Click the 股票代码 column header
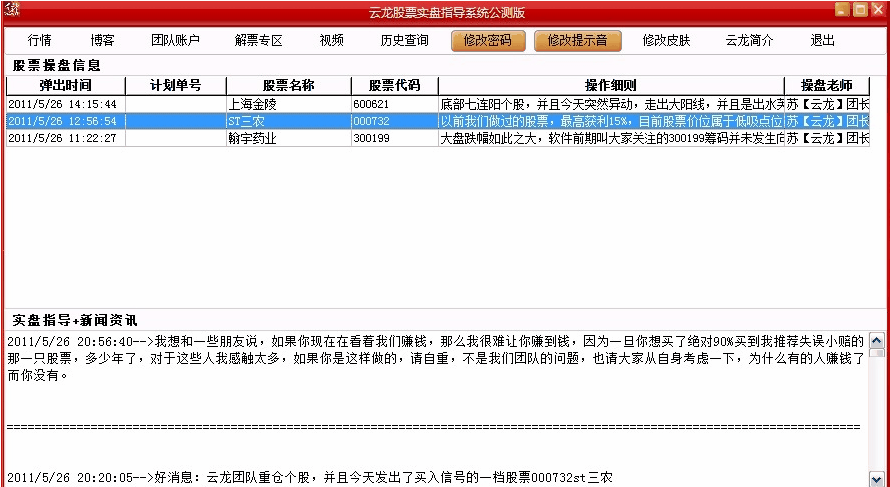Viewport: 890px width, 487px height. tap(394, 86)
